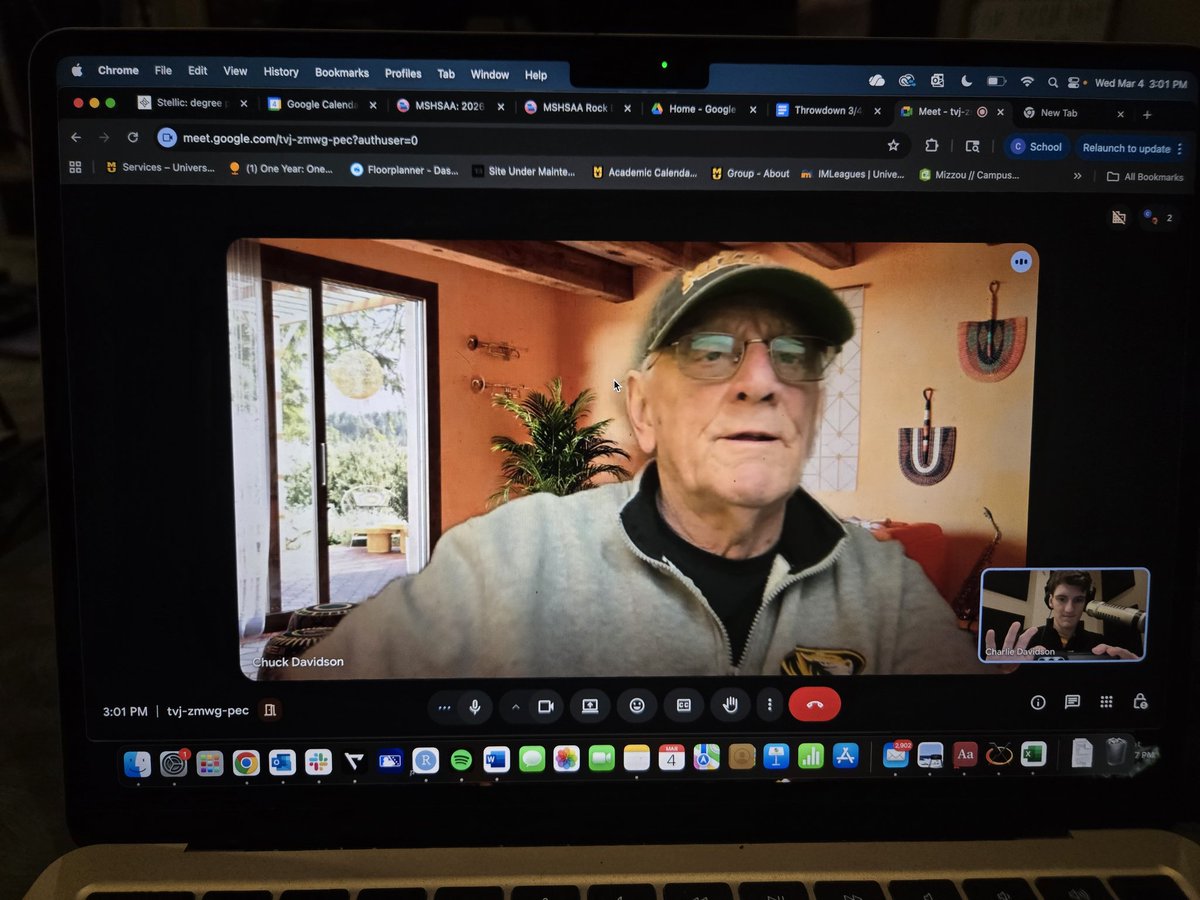Open Floorplanner bookmark
Viewport: 1200px width, 900px height.
404,170
